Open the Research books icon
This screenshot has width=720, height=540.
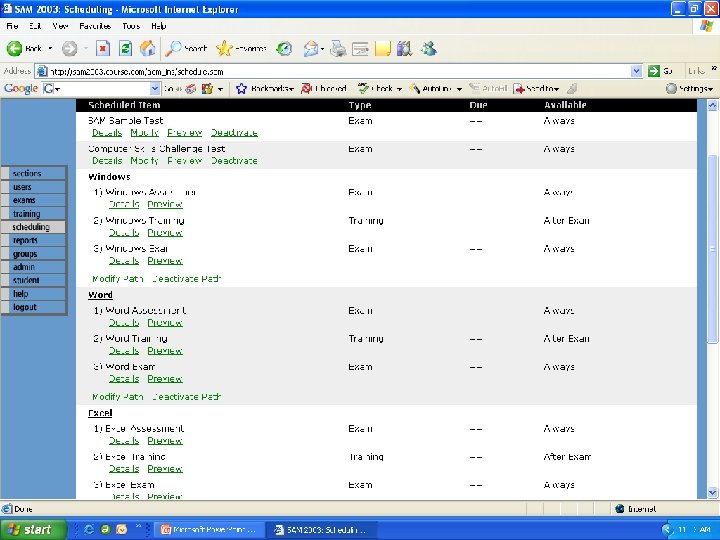click(x=405, y=48)
